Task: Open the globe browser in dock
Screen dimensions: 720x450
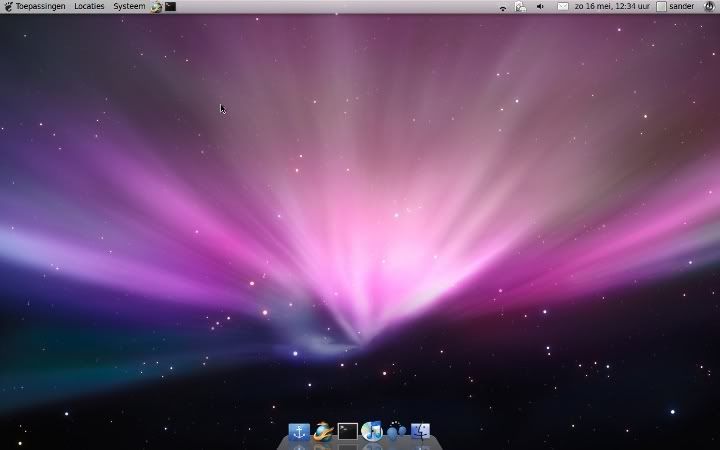Action: [x=322, y=432]
